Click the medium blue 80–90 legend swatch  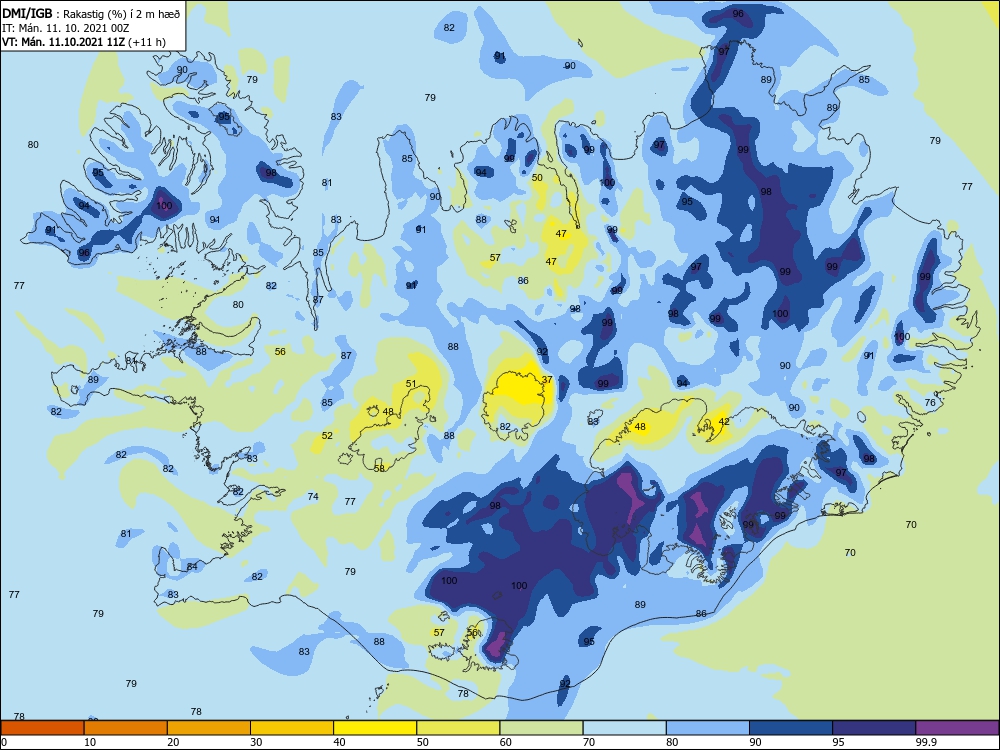pos(708,728)
